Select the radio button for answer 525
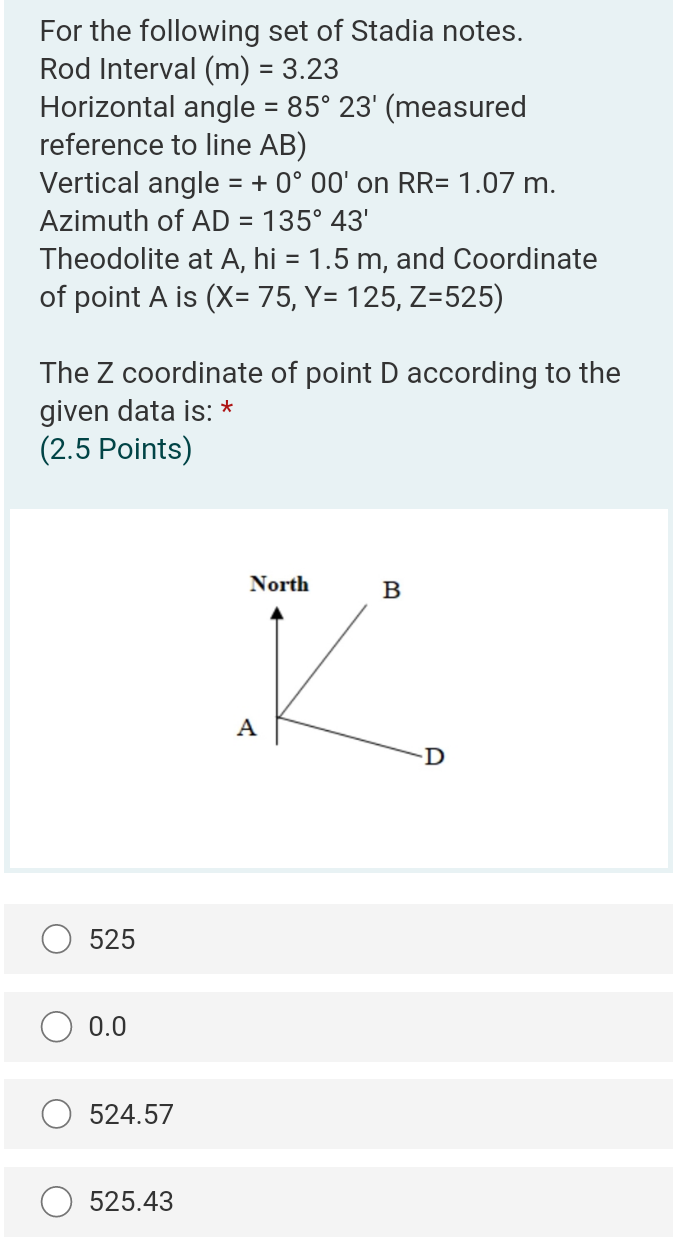 click(57, 939)
